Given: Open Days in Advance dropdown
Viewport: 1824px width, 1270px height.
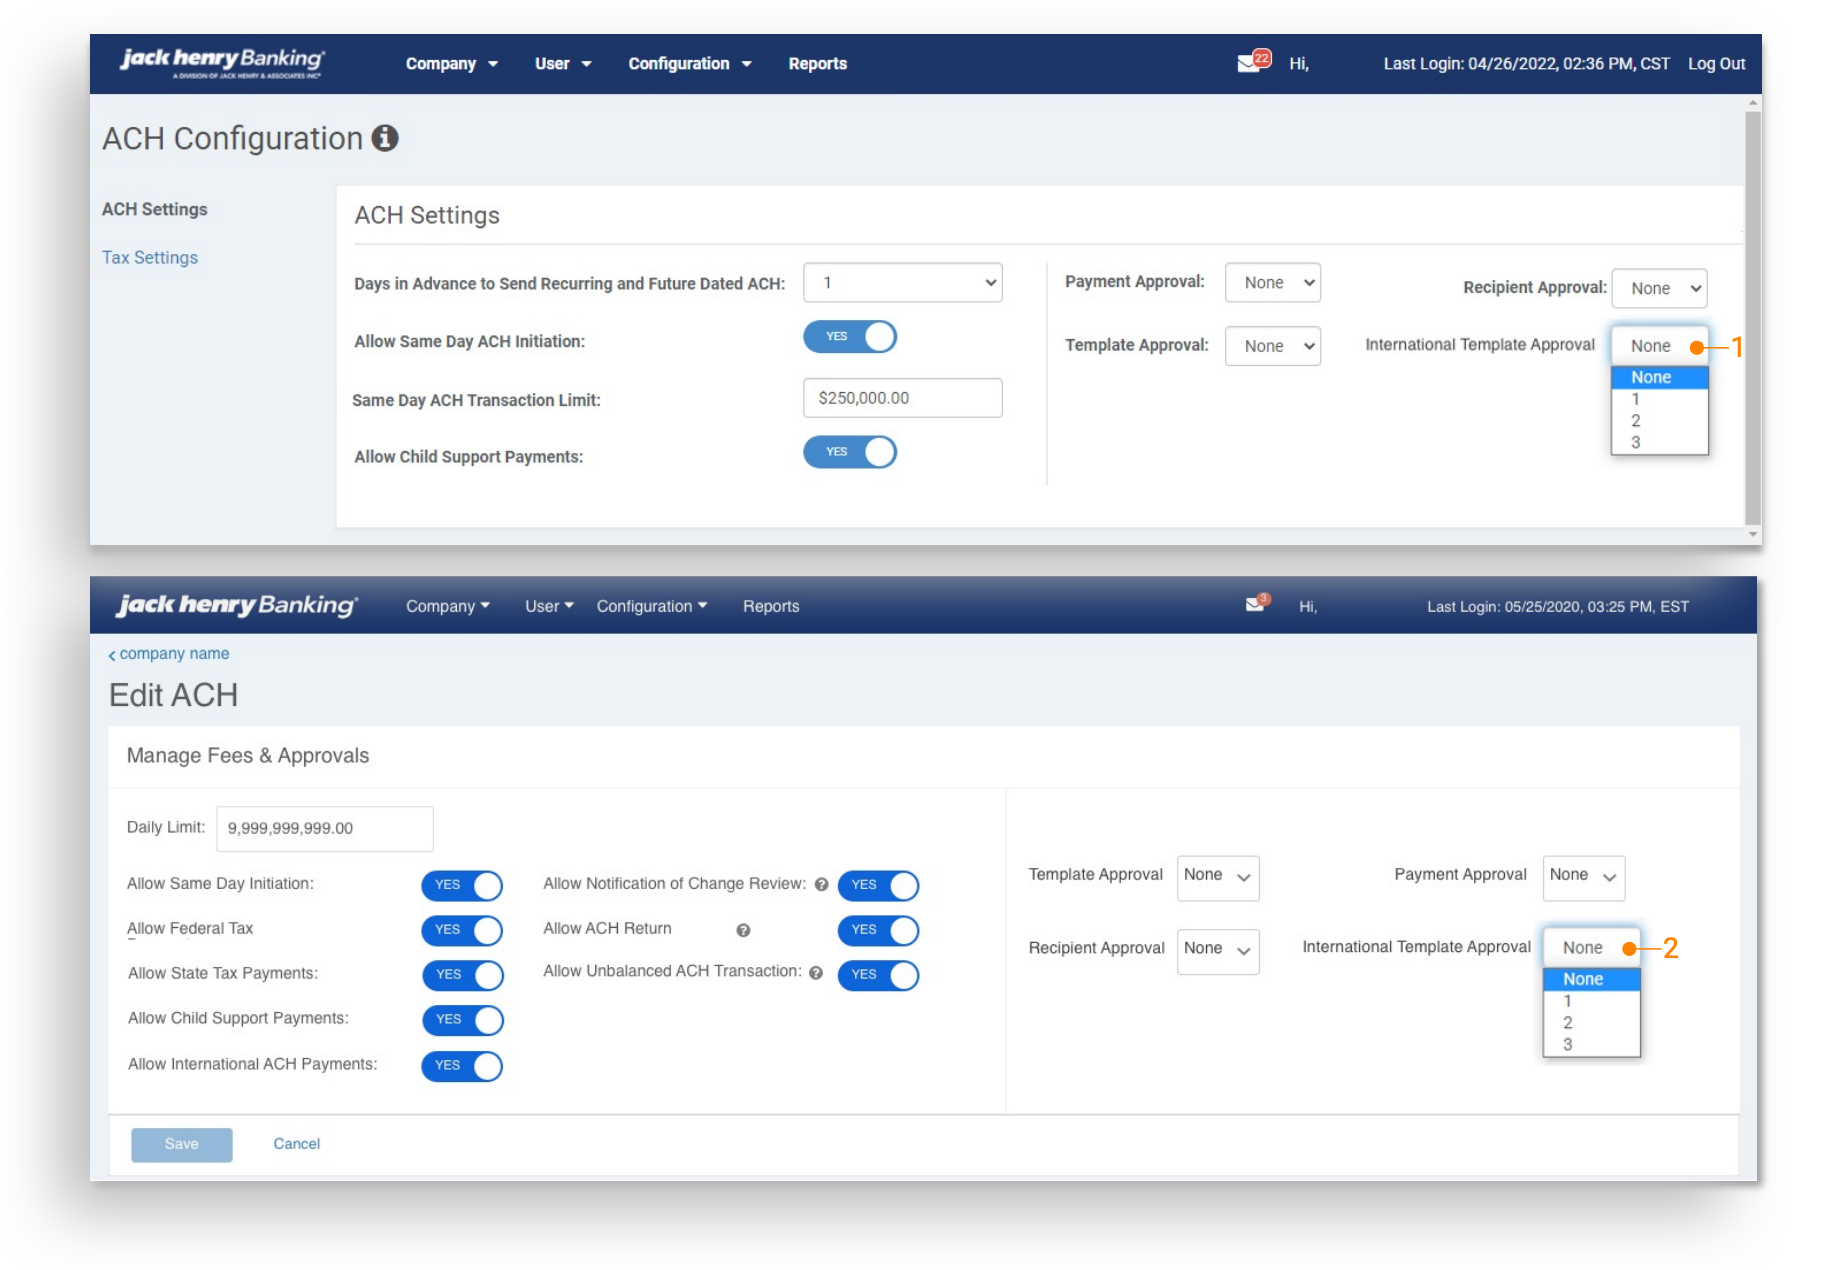Looking at the screenshot, I should [x=902, y=283].
